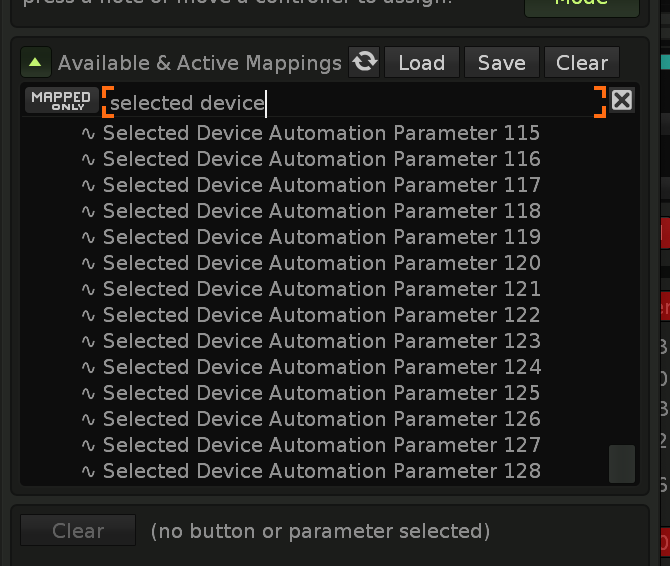Clear all mappings in the header
Viewport: 670px width, 566px height.
[581, 63]
